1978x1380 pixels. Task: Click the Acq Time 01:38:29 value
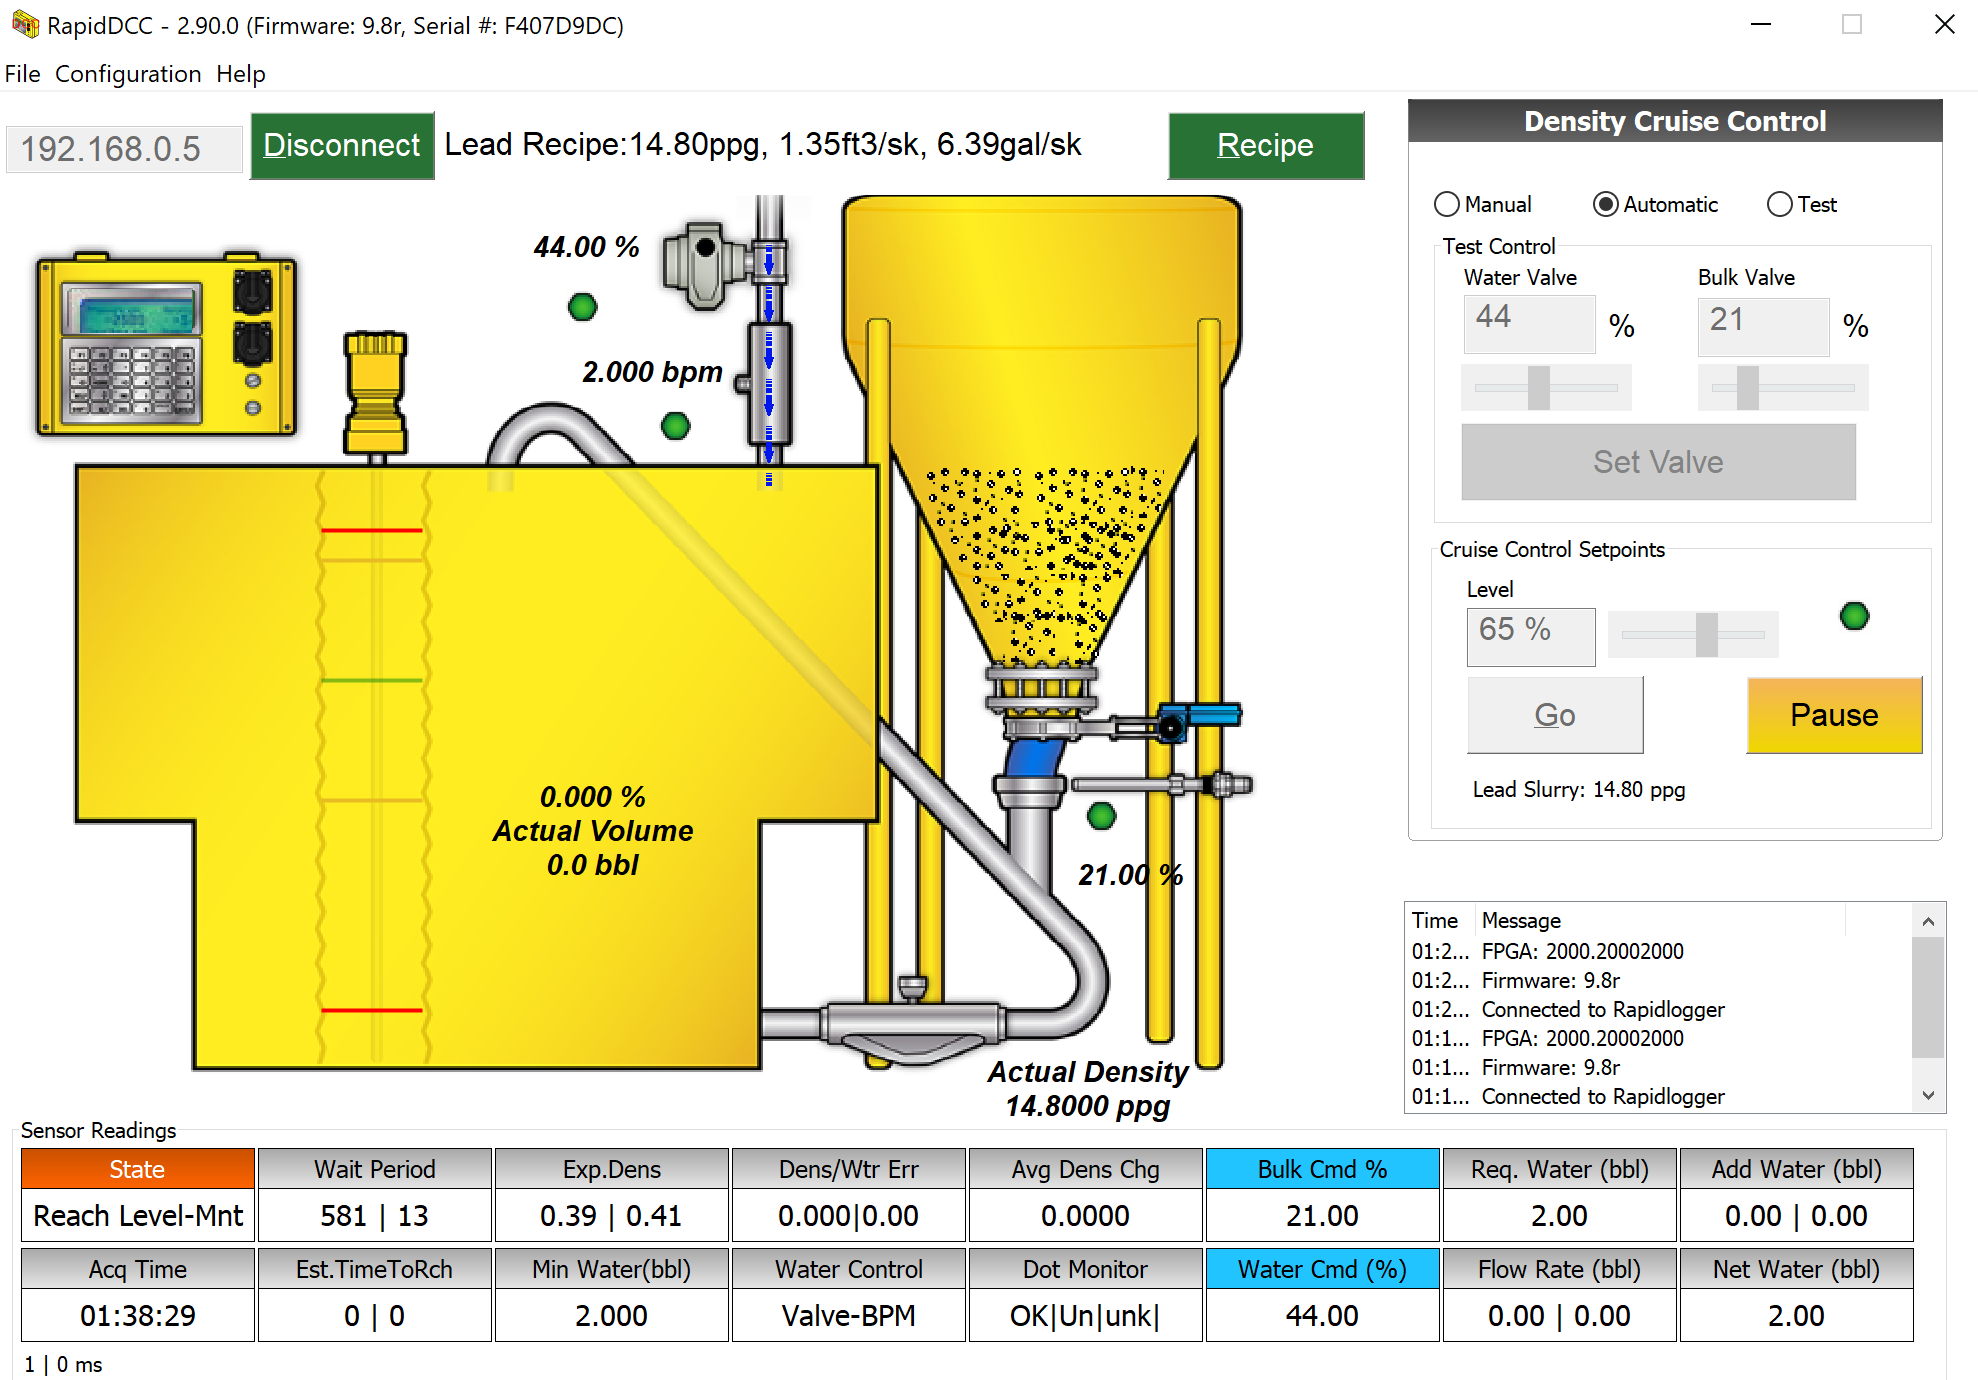137,1316
